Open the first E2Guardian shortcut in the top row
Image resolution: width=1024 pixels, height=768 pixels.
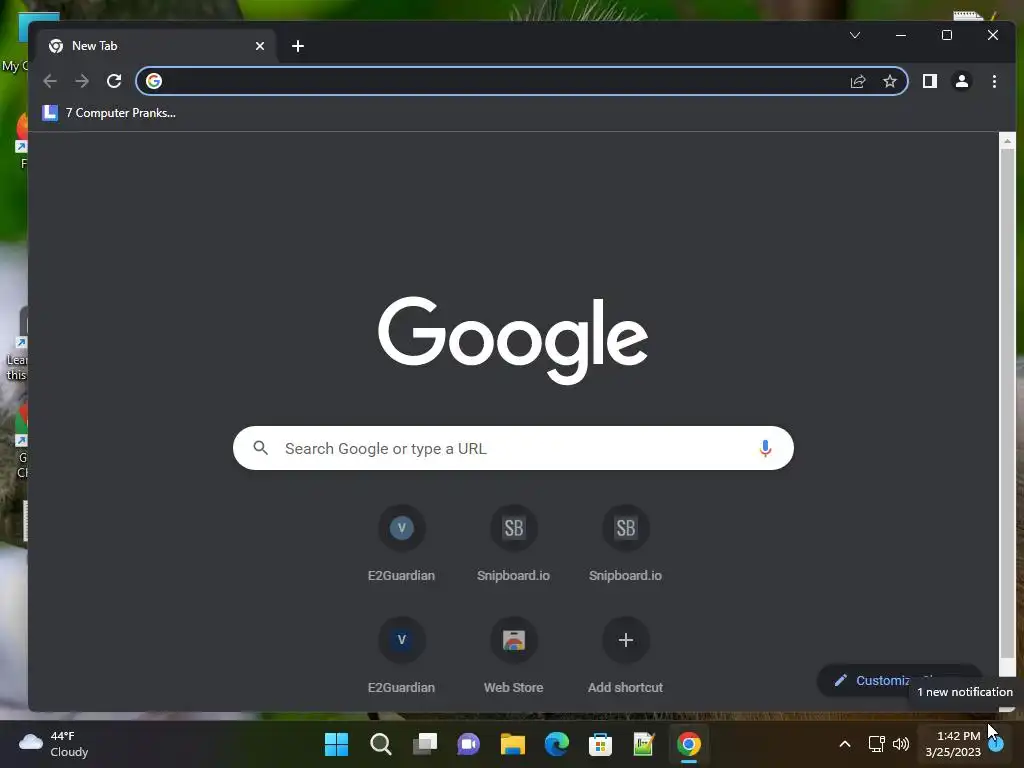(402, 543)
